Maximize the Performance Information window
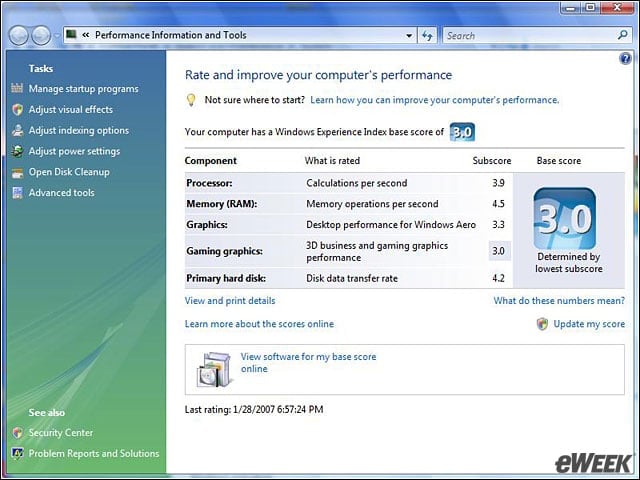Viewport: 640px width, 480px height. [591, 7]
